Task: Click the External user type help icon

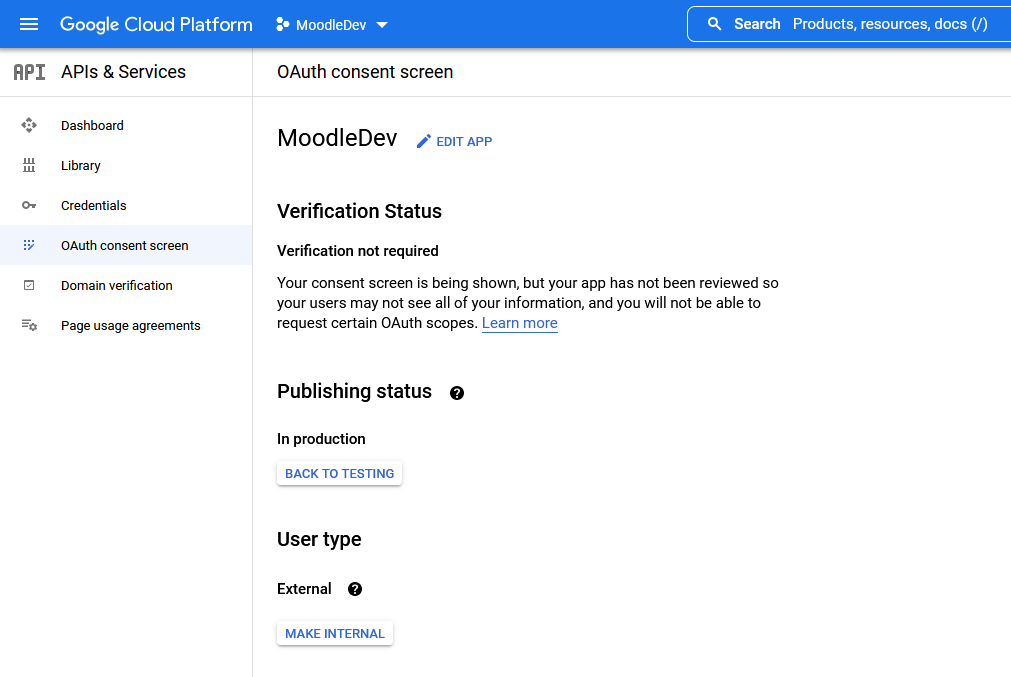Action: [x=355, y=589]
